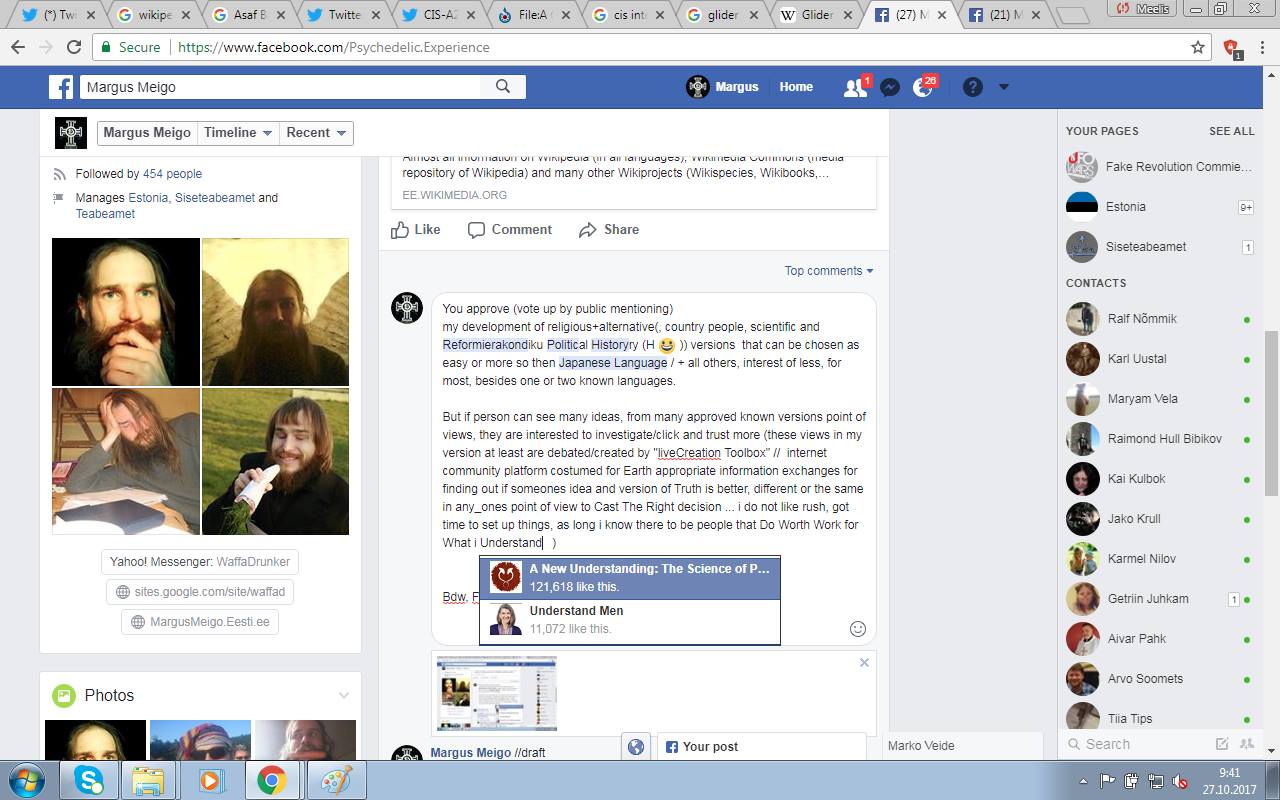Open Skype from the taskbar
The height and width of the screenshot is (800, 1280).
(x=88, y=779)
